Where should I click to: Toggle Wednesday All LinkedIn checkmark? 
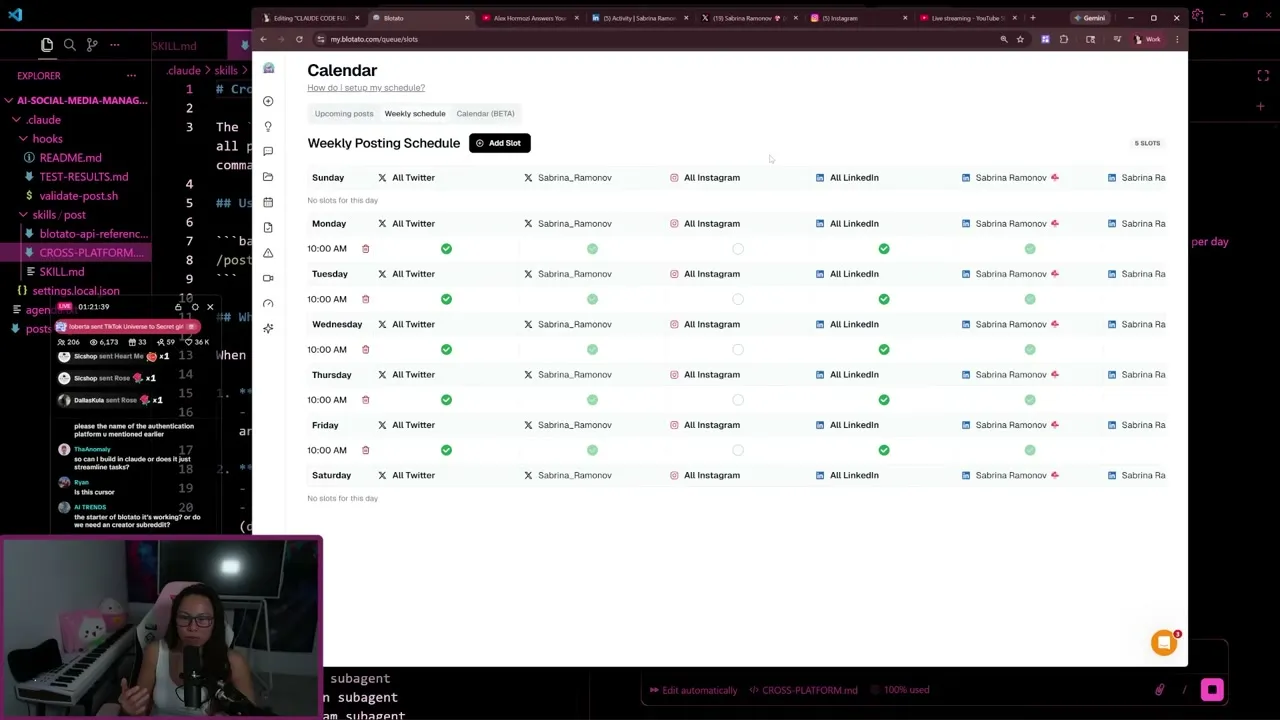click(x=884, y=349)
